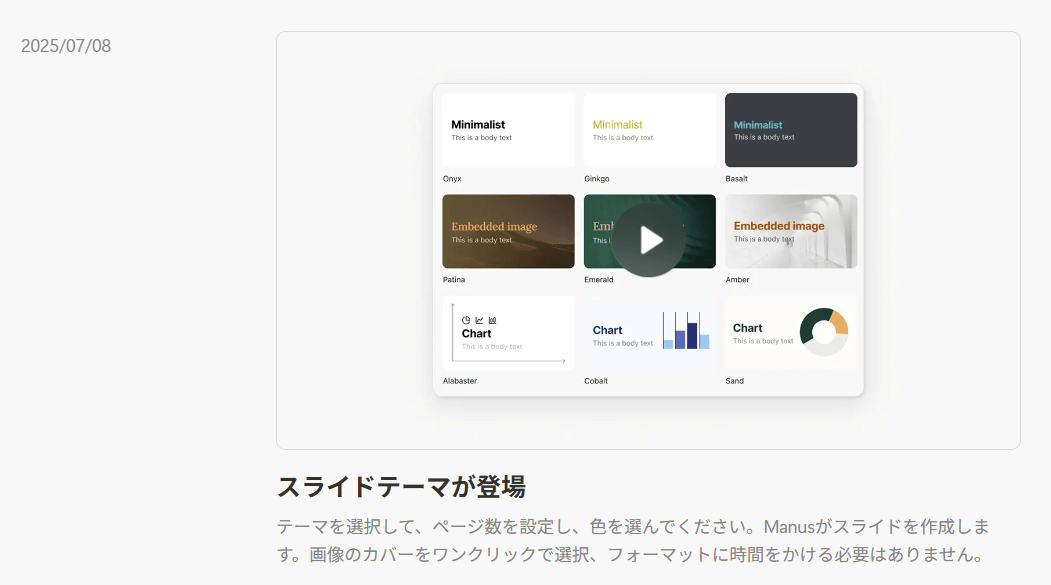This screenshot has height=585, width=1051.
Task: Click the description paragraph starting テーマを選択して
Action: (x=633, y=541)
